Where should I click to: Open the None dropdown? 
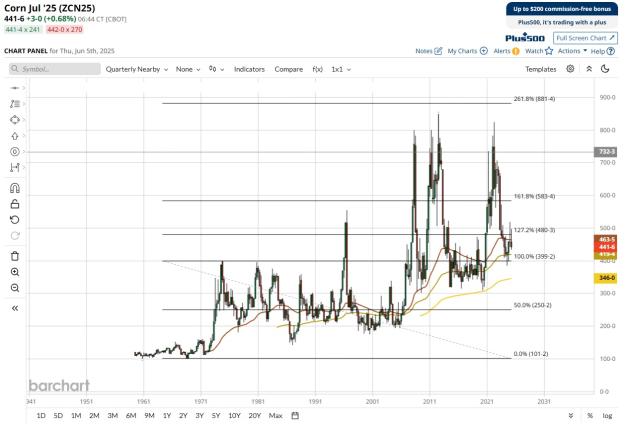click(188, 69)
